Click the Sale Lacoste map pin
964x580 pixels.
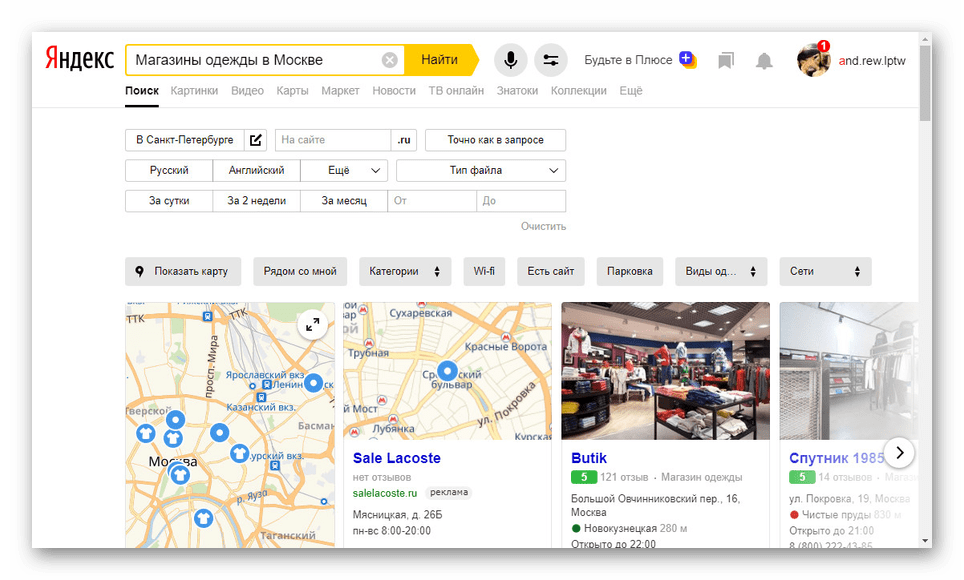(448, 371)
